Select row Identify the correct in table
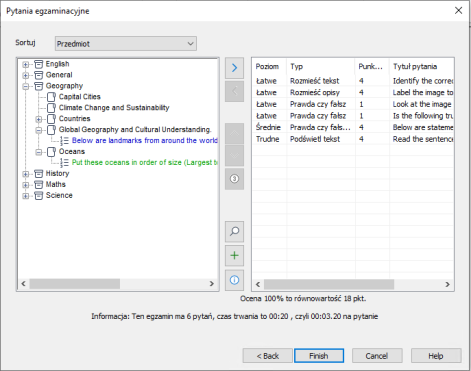The height and width of the screenshot is (371, 471). click(353, 81)
